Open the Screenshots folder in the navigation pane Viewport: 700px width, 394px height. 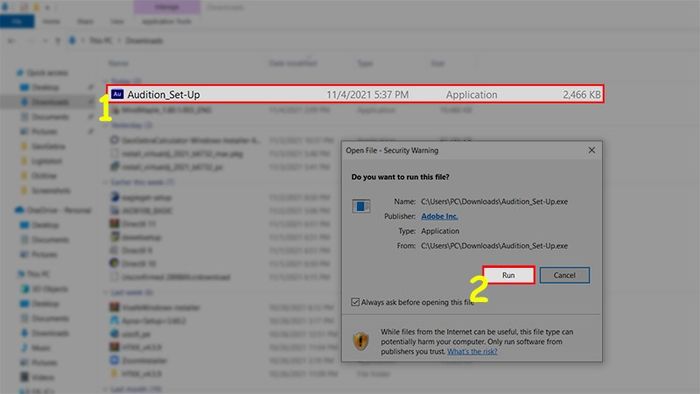(x=51, y=191)
